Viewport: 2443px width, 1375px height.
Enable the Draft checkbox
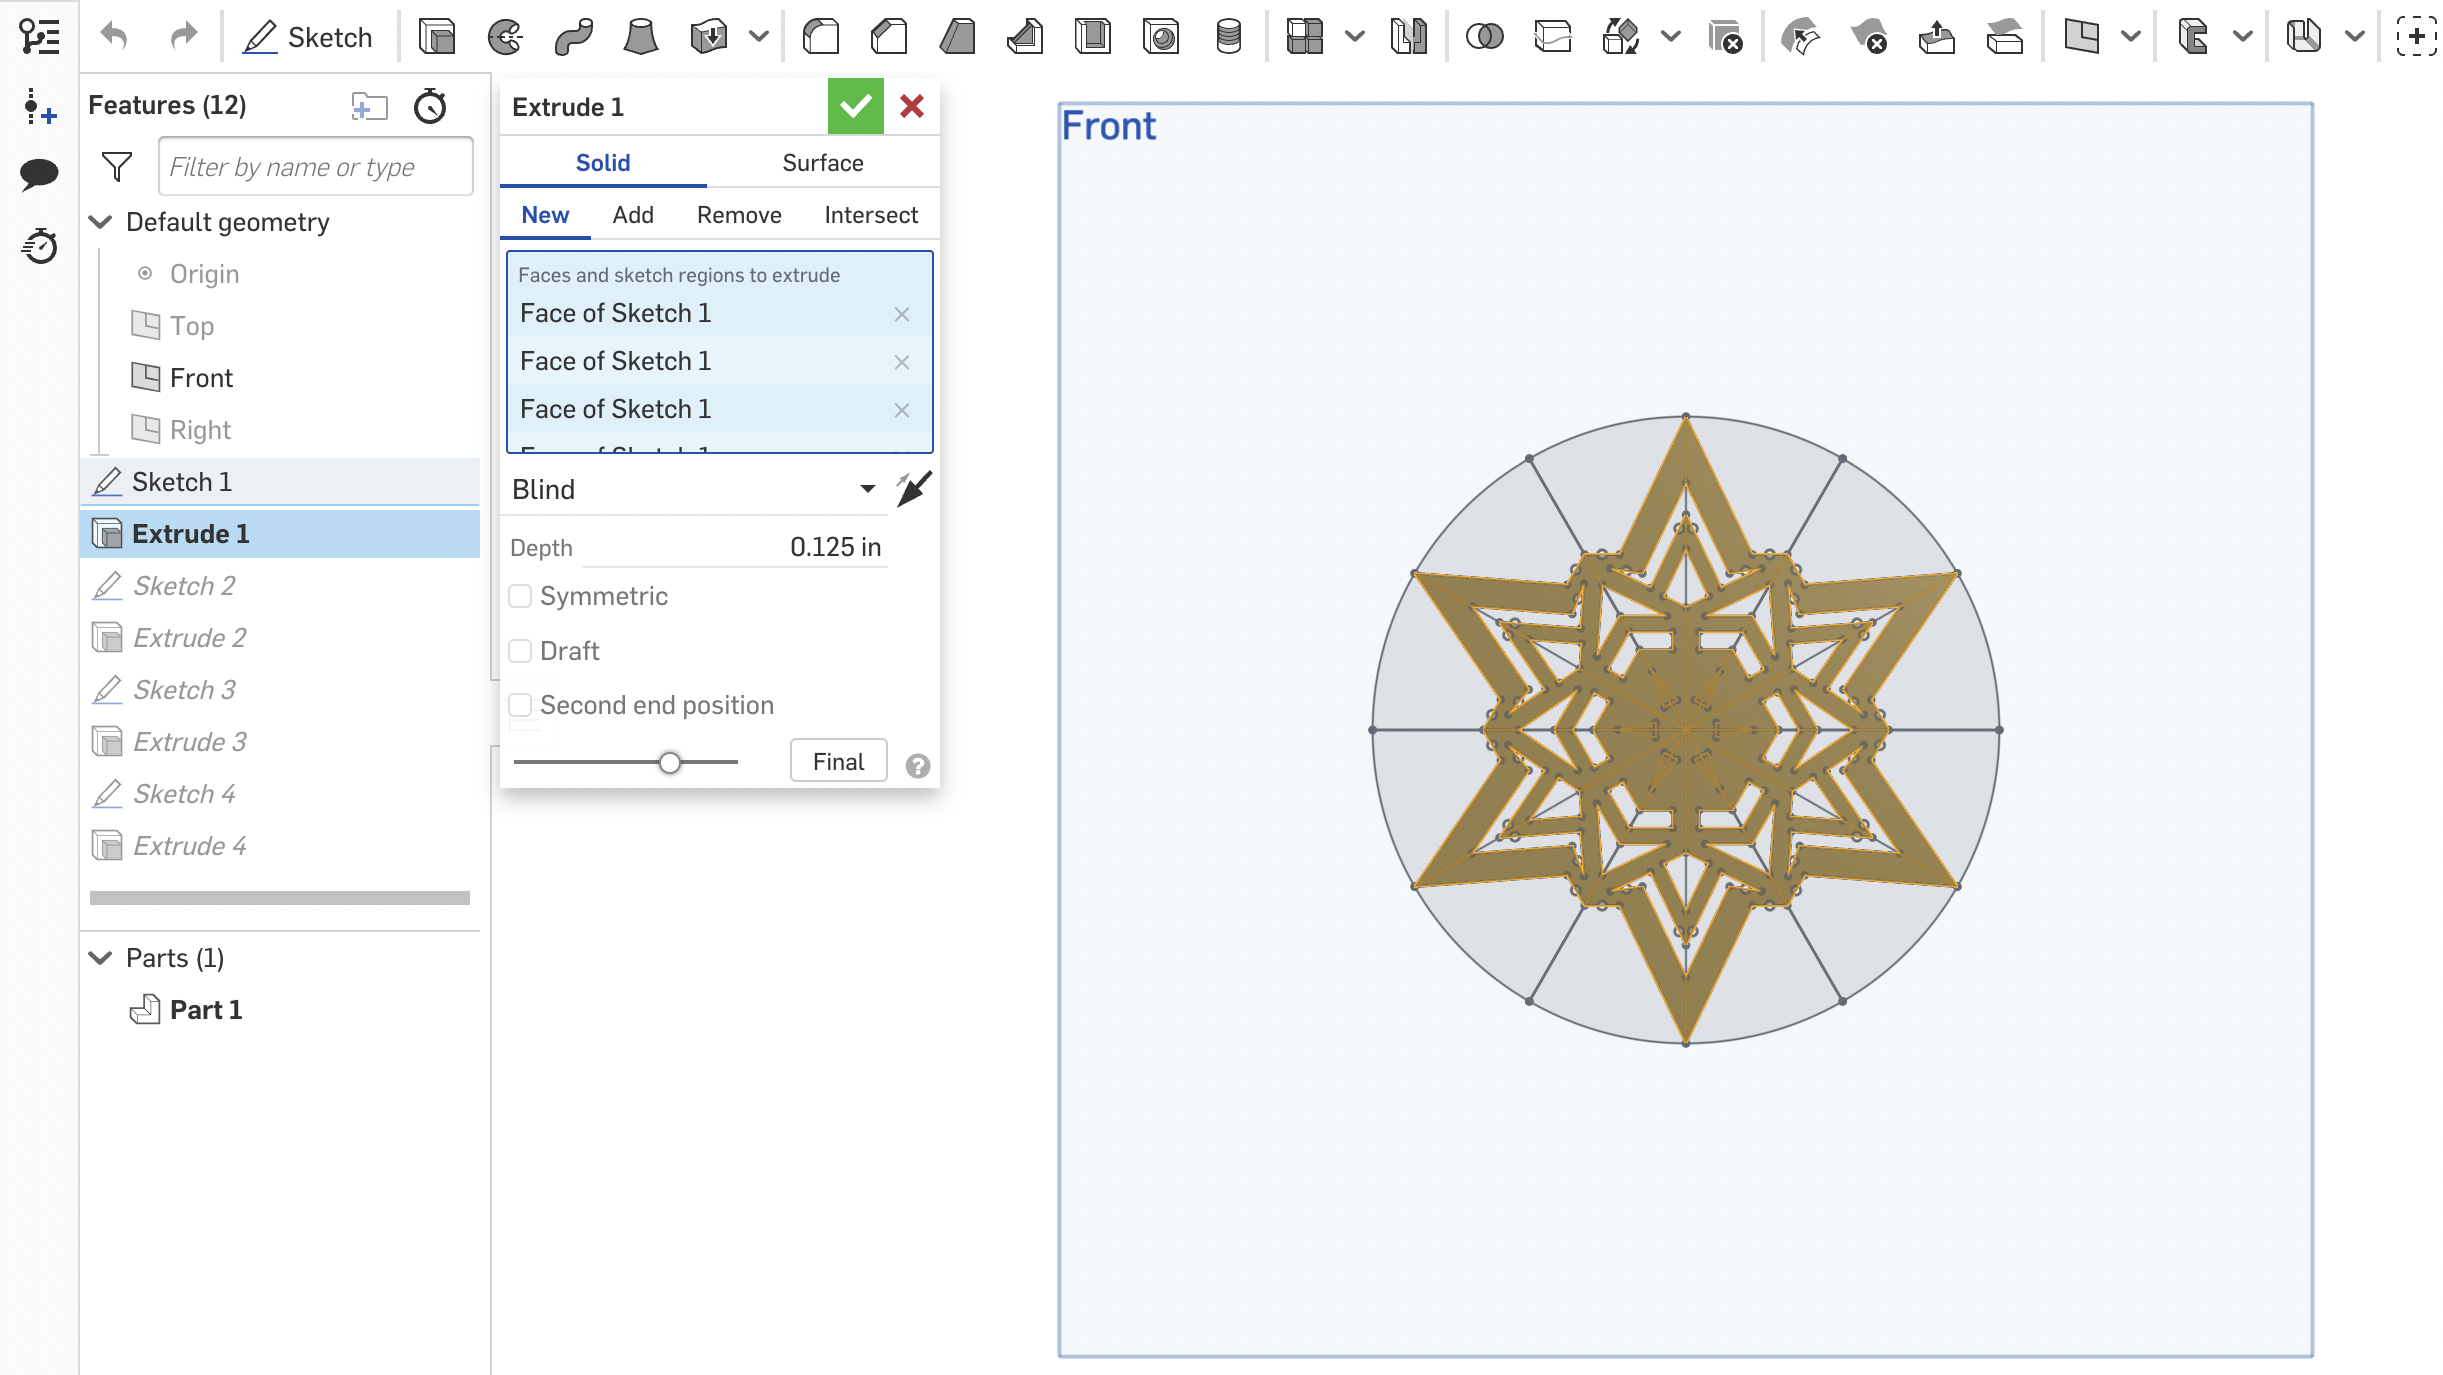click(520, 651)
